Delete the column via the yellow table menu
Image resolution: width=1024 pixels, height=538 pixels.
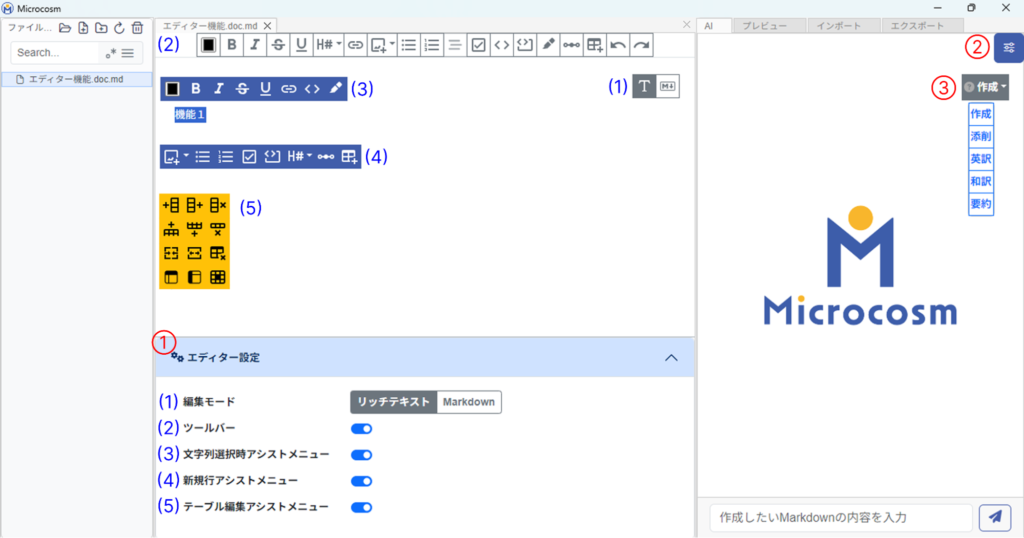click(x=218, y=205)
